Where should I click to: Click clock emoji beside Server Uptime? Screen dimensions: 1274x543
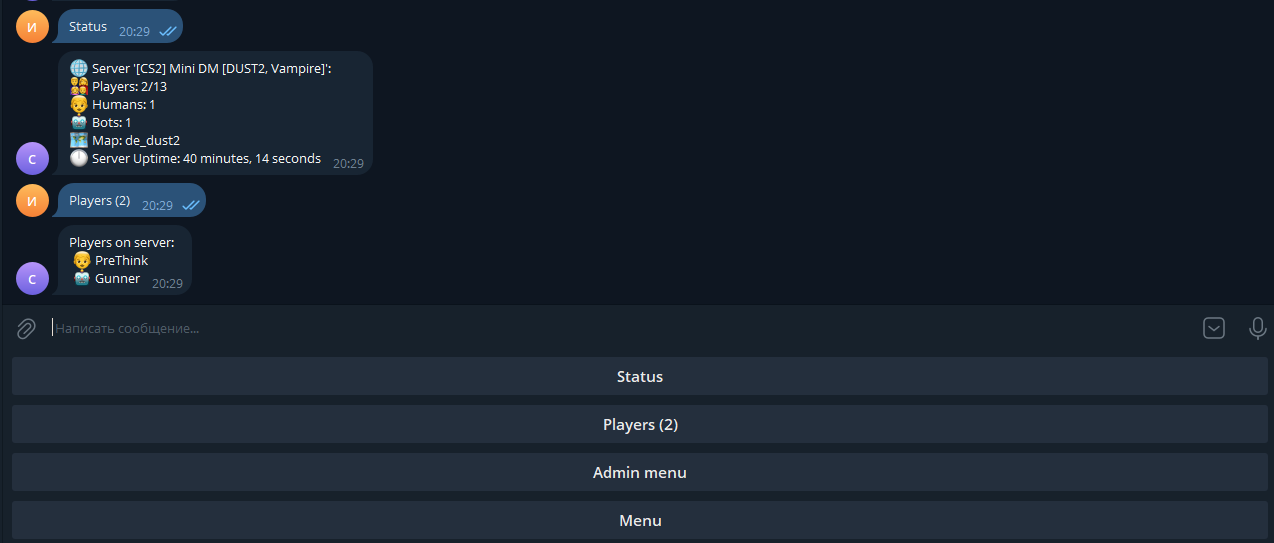(x=79, y=158)
